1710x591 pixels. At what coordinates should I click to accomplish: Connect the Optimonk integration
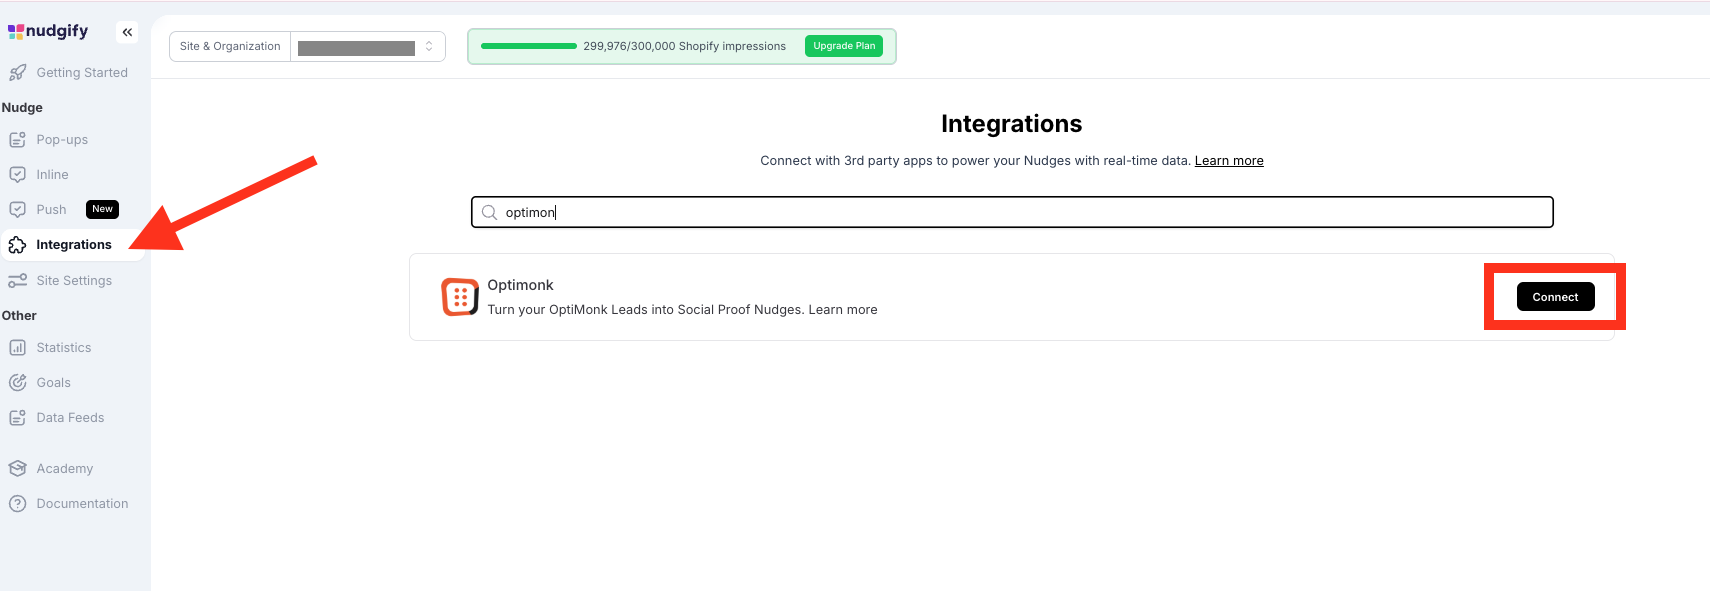(x=1555, y=297)
